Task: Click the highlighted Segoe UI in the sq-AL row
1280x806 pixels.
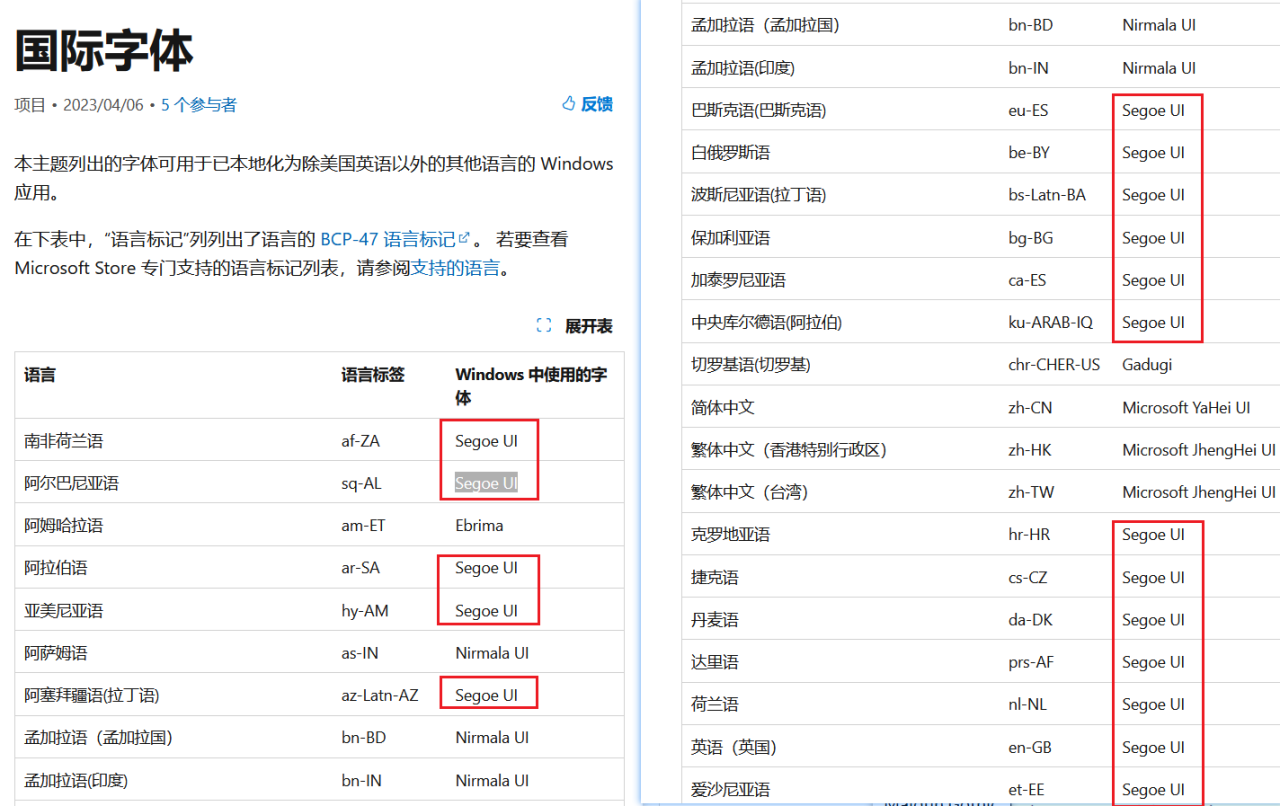Action: pos(486,484)
